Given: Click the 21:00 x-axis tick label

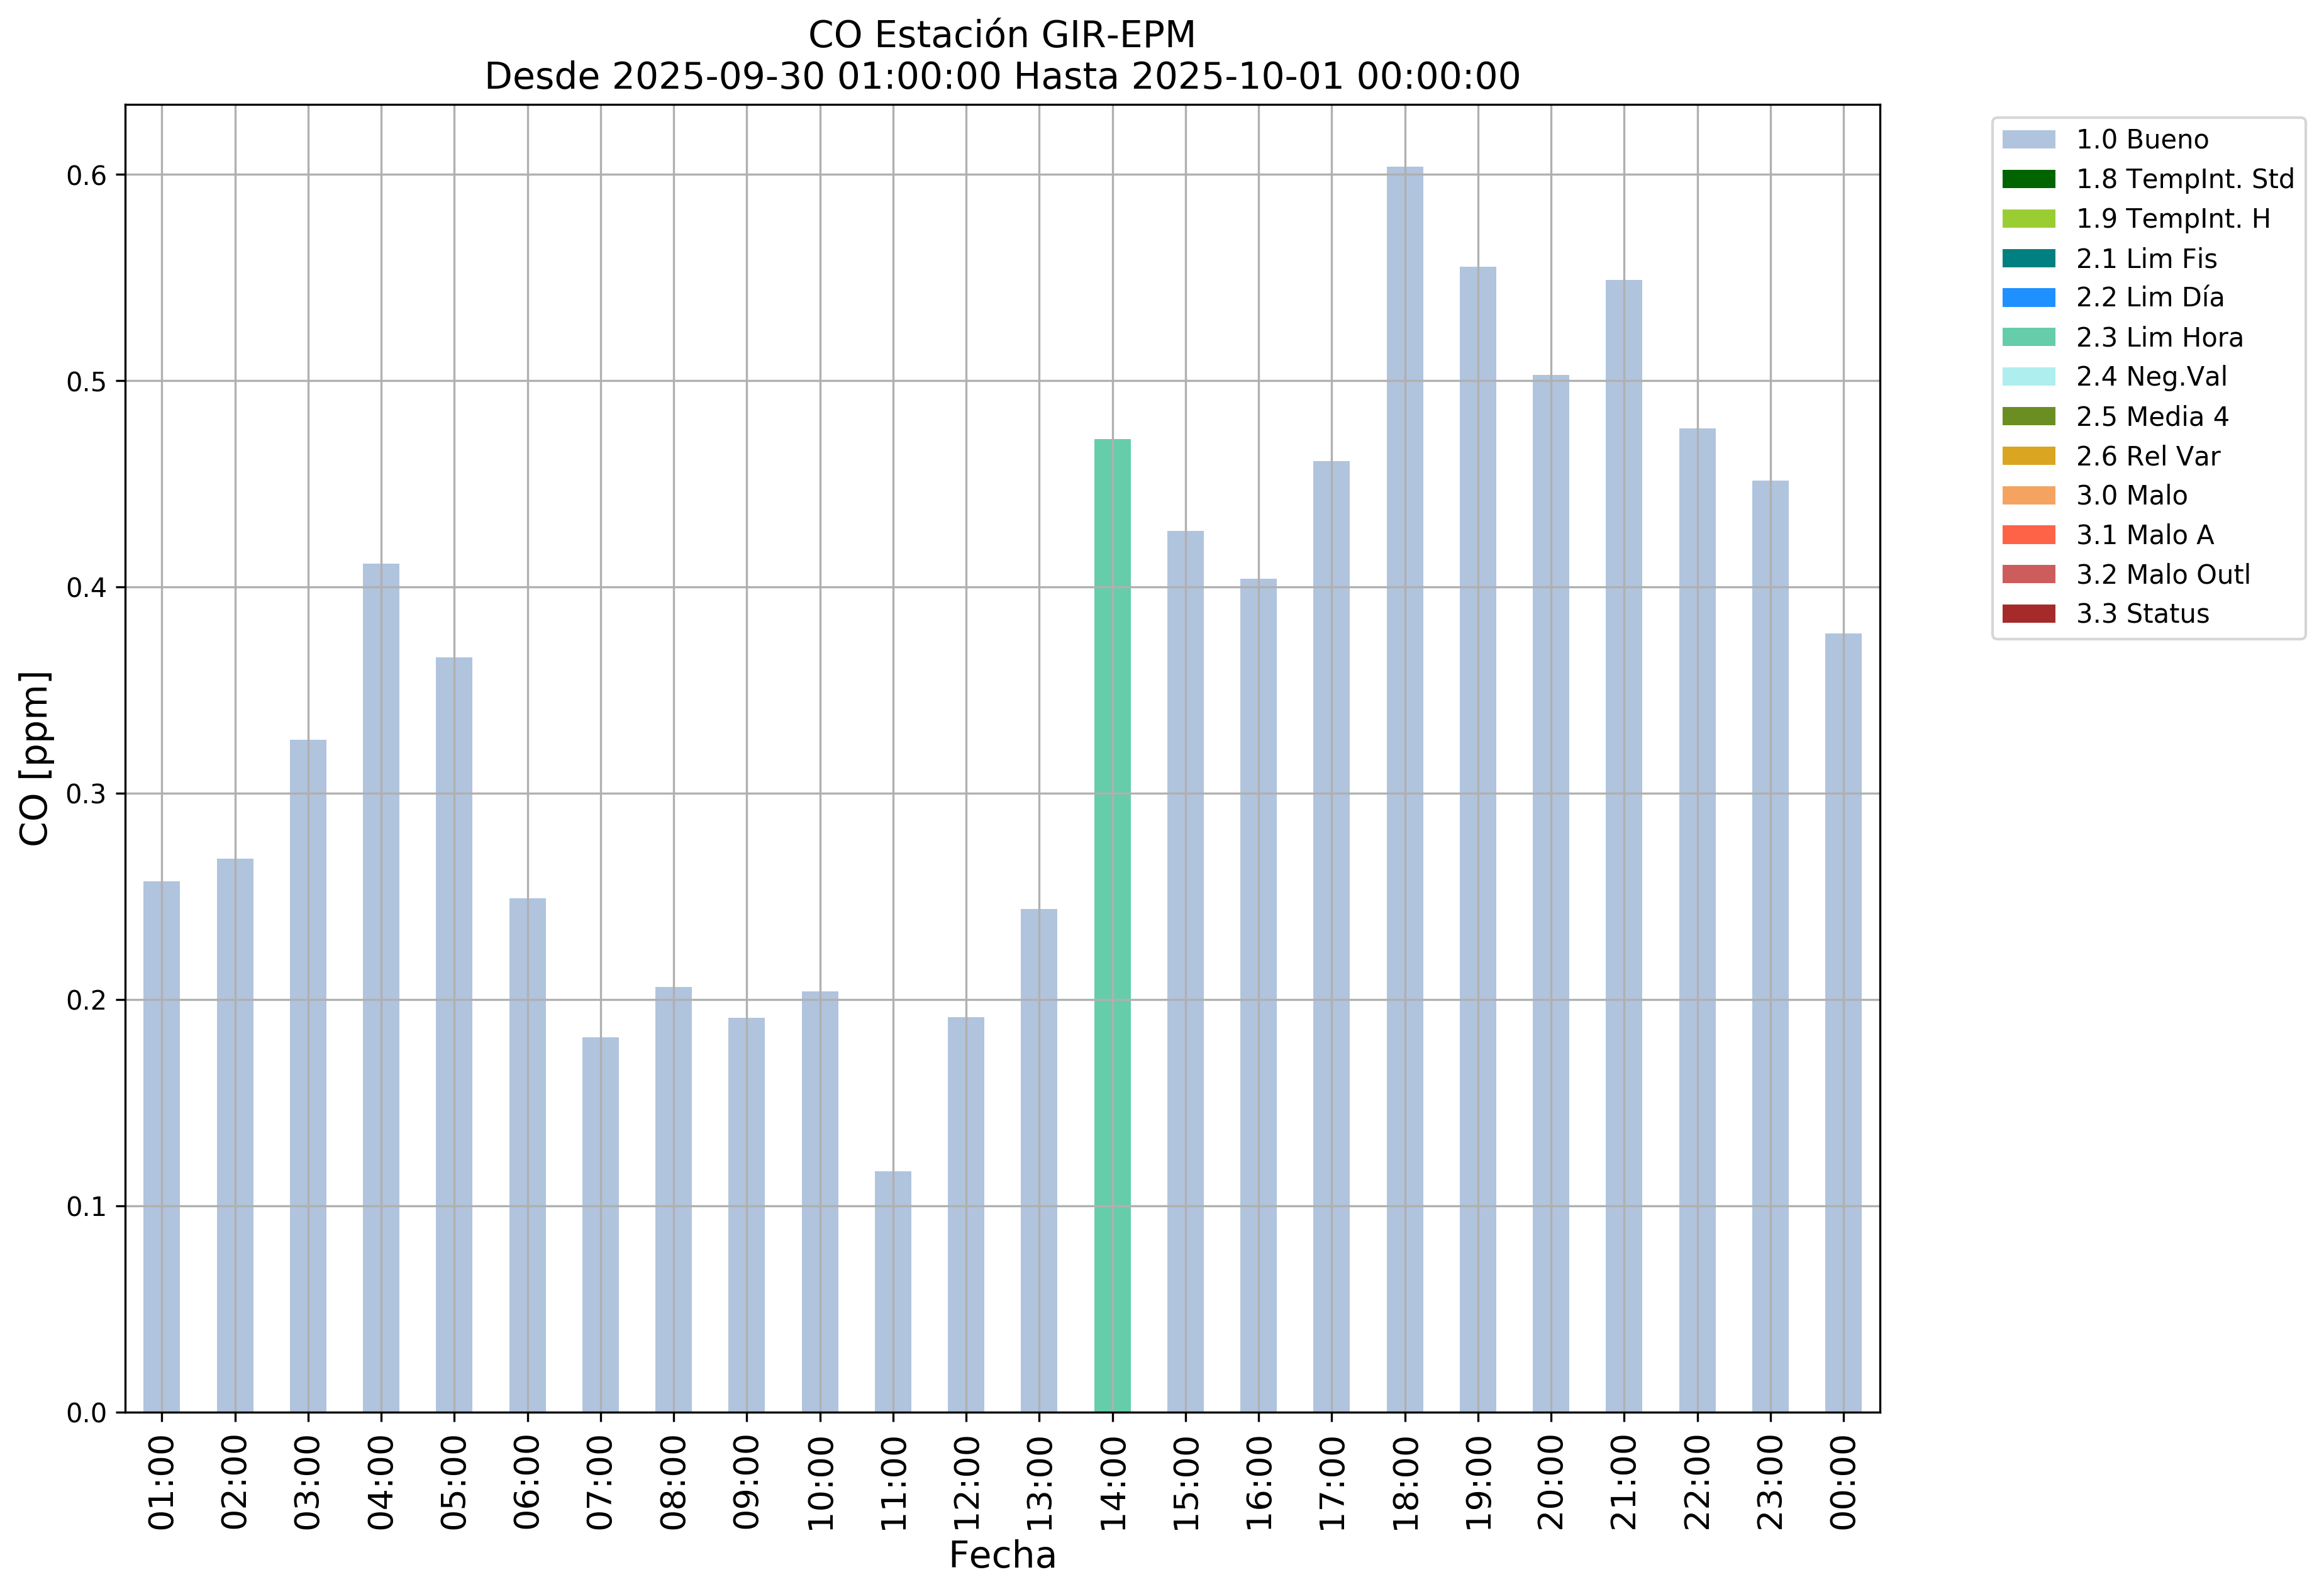Looking at the screenshot, I should click(1624, 1482).
